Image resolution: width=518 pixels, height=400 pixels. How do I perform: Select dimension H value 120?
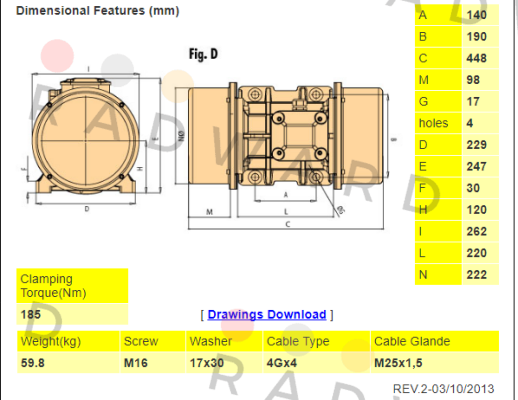point(477,210)
